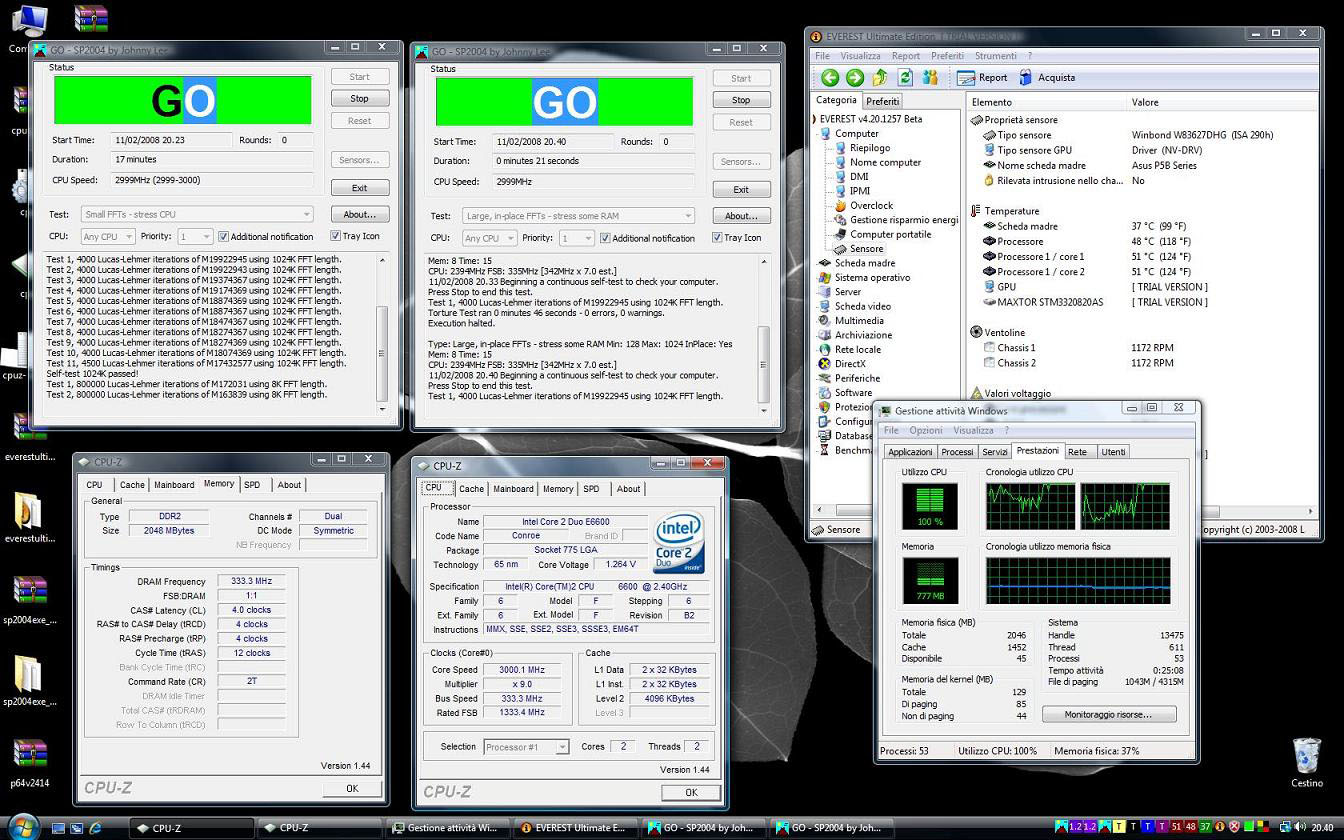Click About... in left SP2004 window
The height and width of the screenshot is (840, 1344).
point(360,214)
